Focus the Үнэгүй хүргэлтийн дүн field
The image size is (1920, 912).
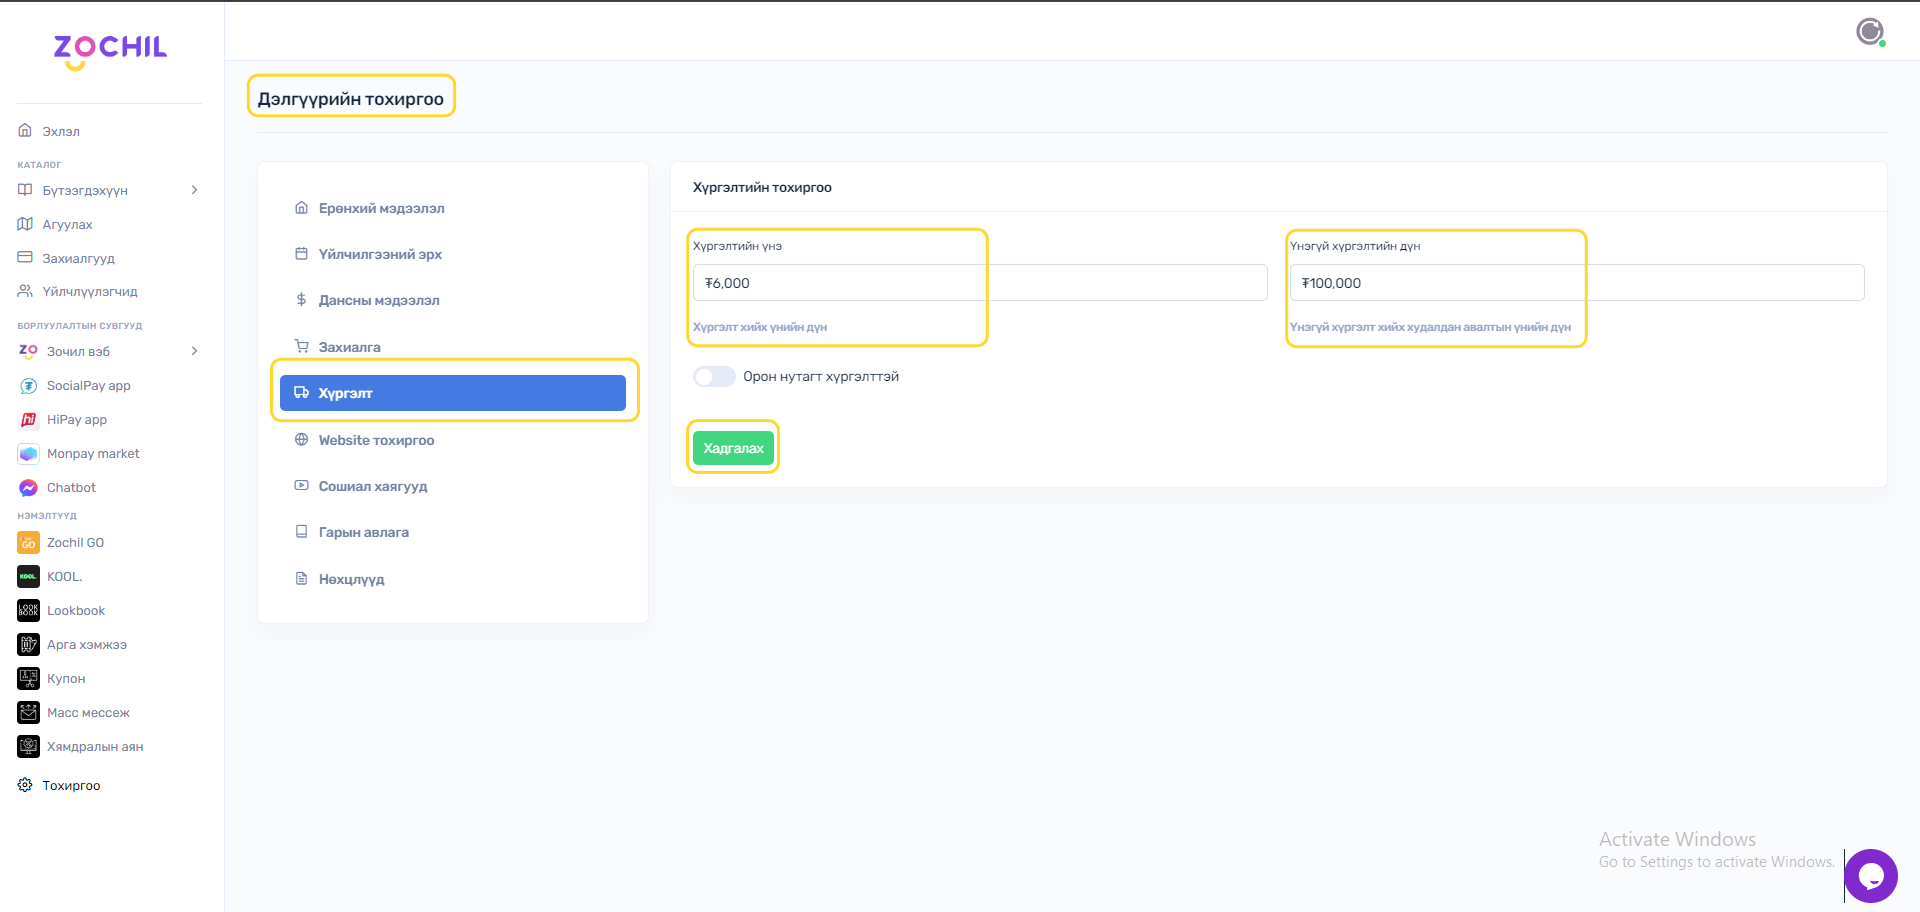click(x=1576, y=283)
